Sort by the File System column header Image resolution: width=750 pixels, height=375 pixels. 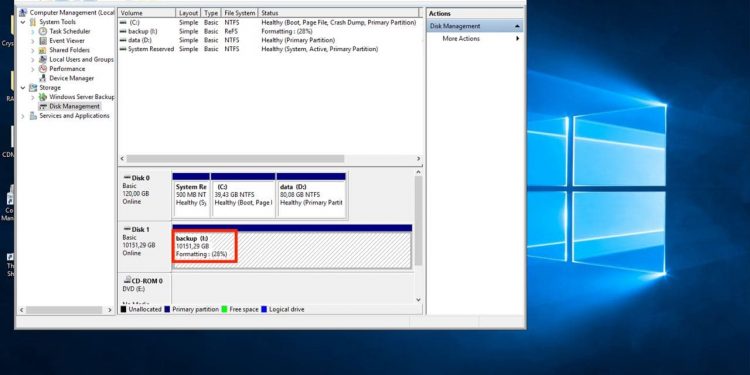240,13
